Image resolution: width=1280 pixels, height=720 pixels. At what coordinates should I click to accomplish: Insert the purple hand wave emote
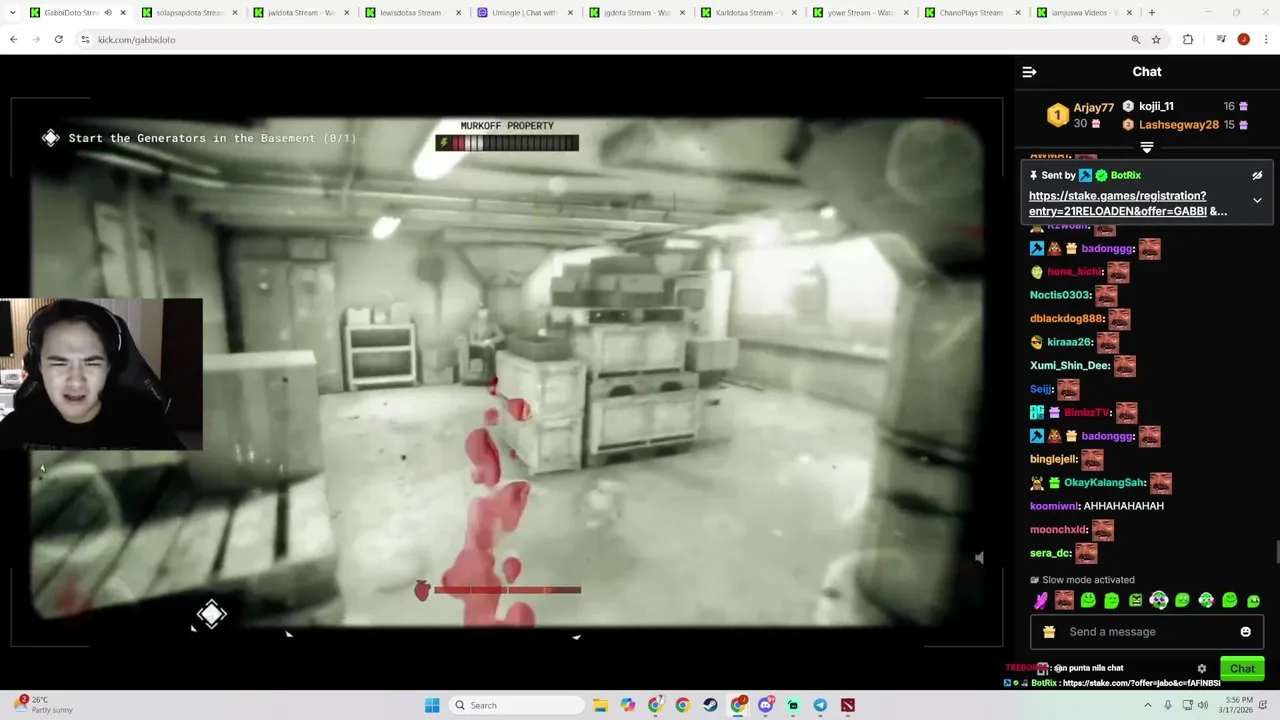[1041, 600]
